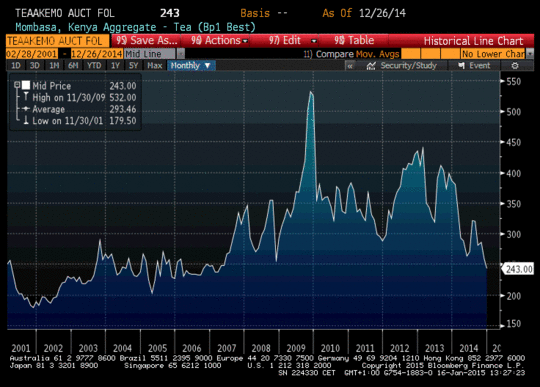Open the No Lower Chart dropdown
Screen dimensions: 540x387
tap(530, 54)
